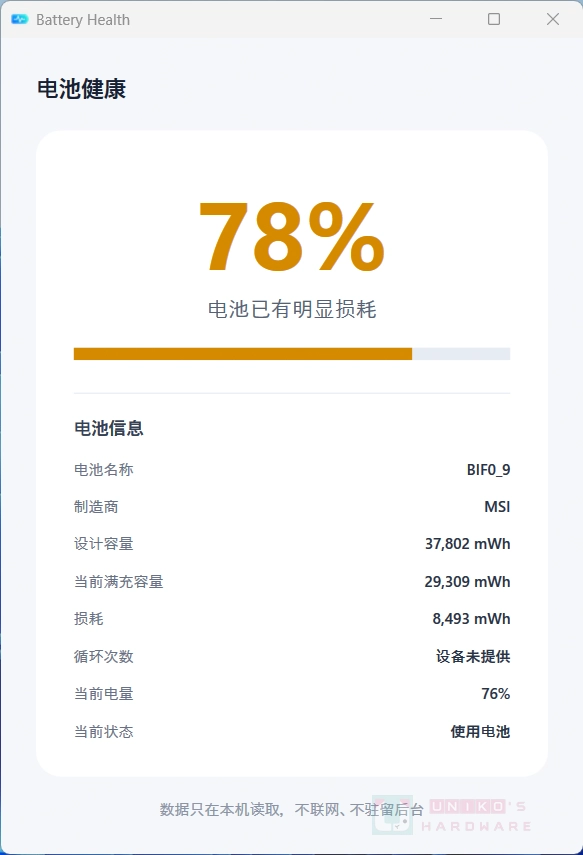Click the cycle count value 设备未提供
583x855 pixels.
[473, 656]
